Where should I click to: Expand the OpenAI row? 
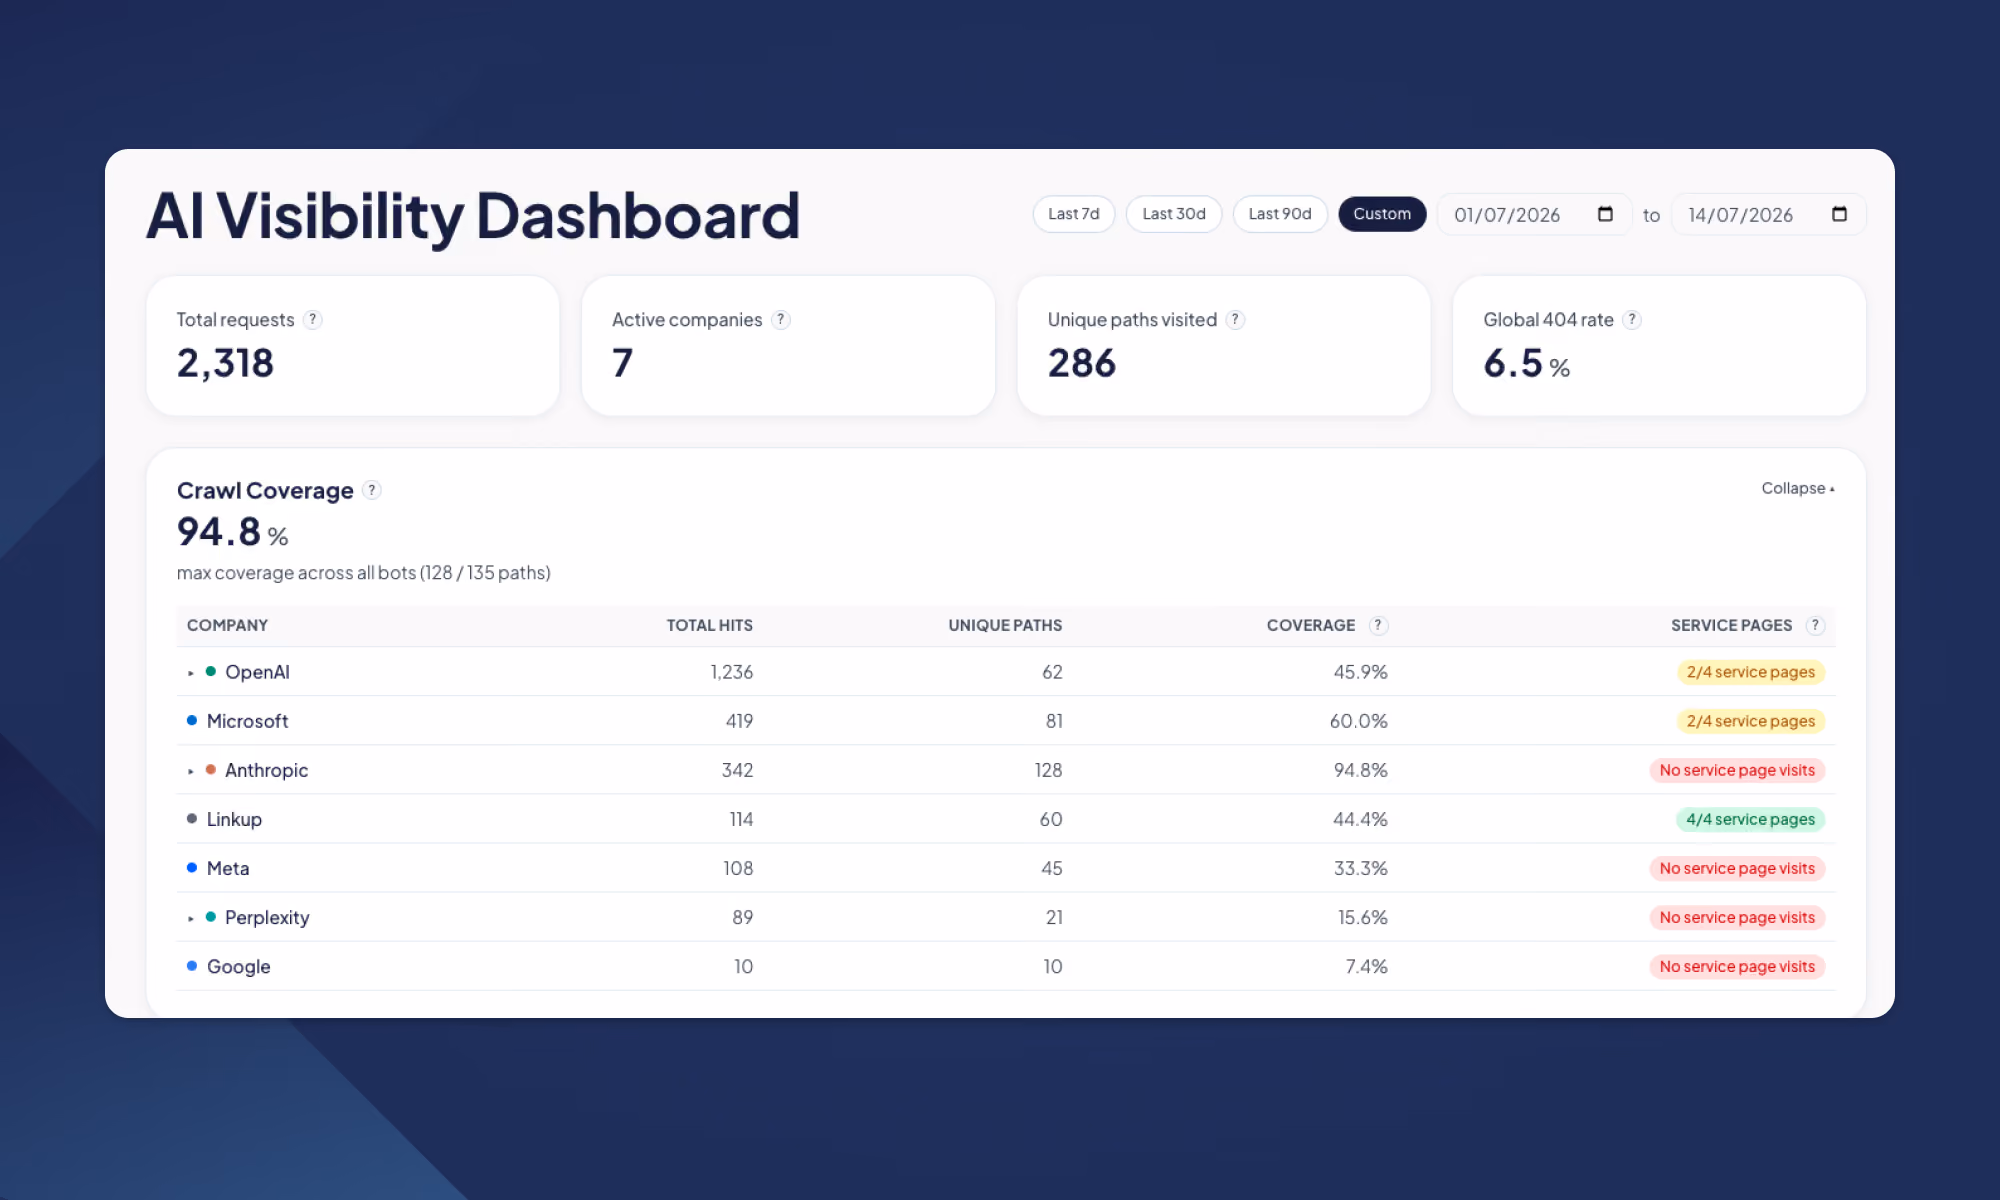point(190,673)
